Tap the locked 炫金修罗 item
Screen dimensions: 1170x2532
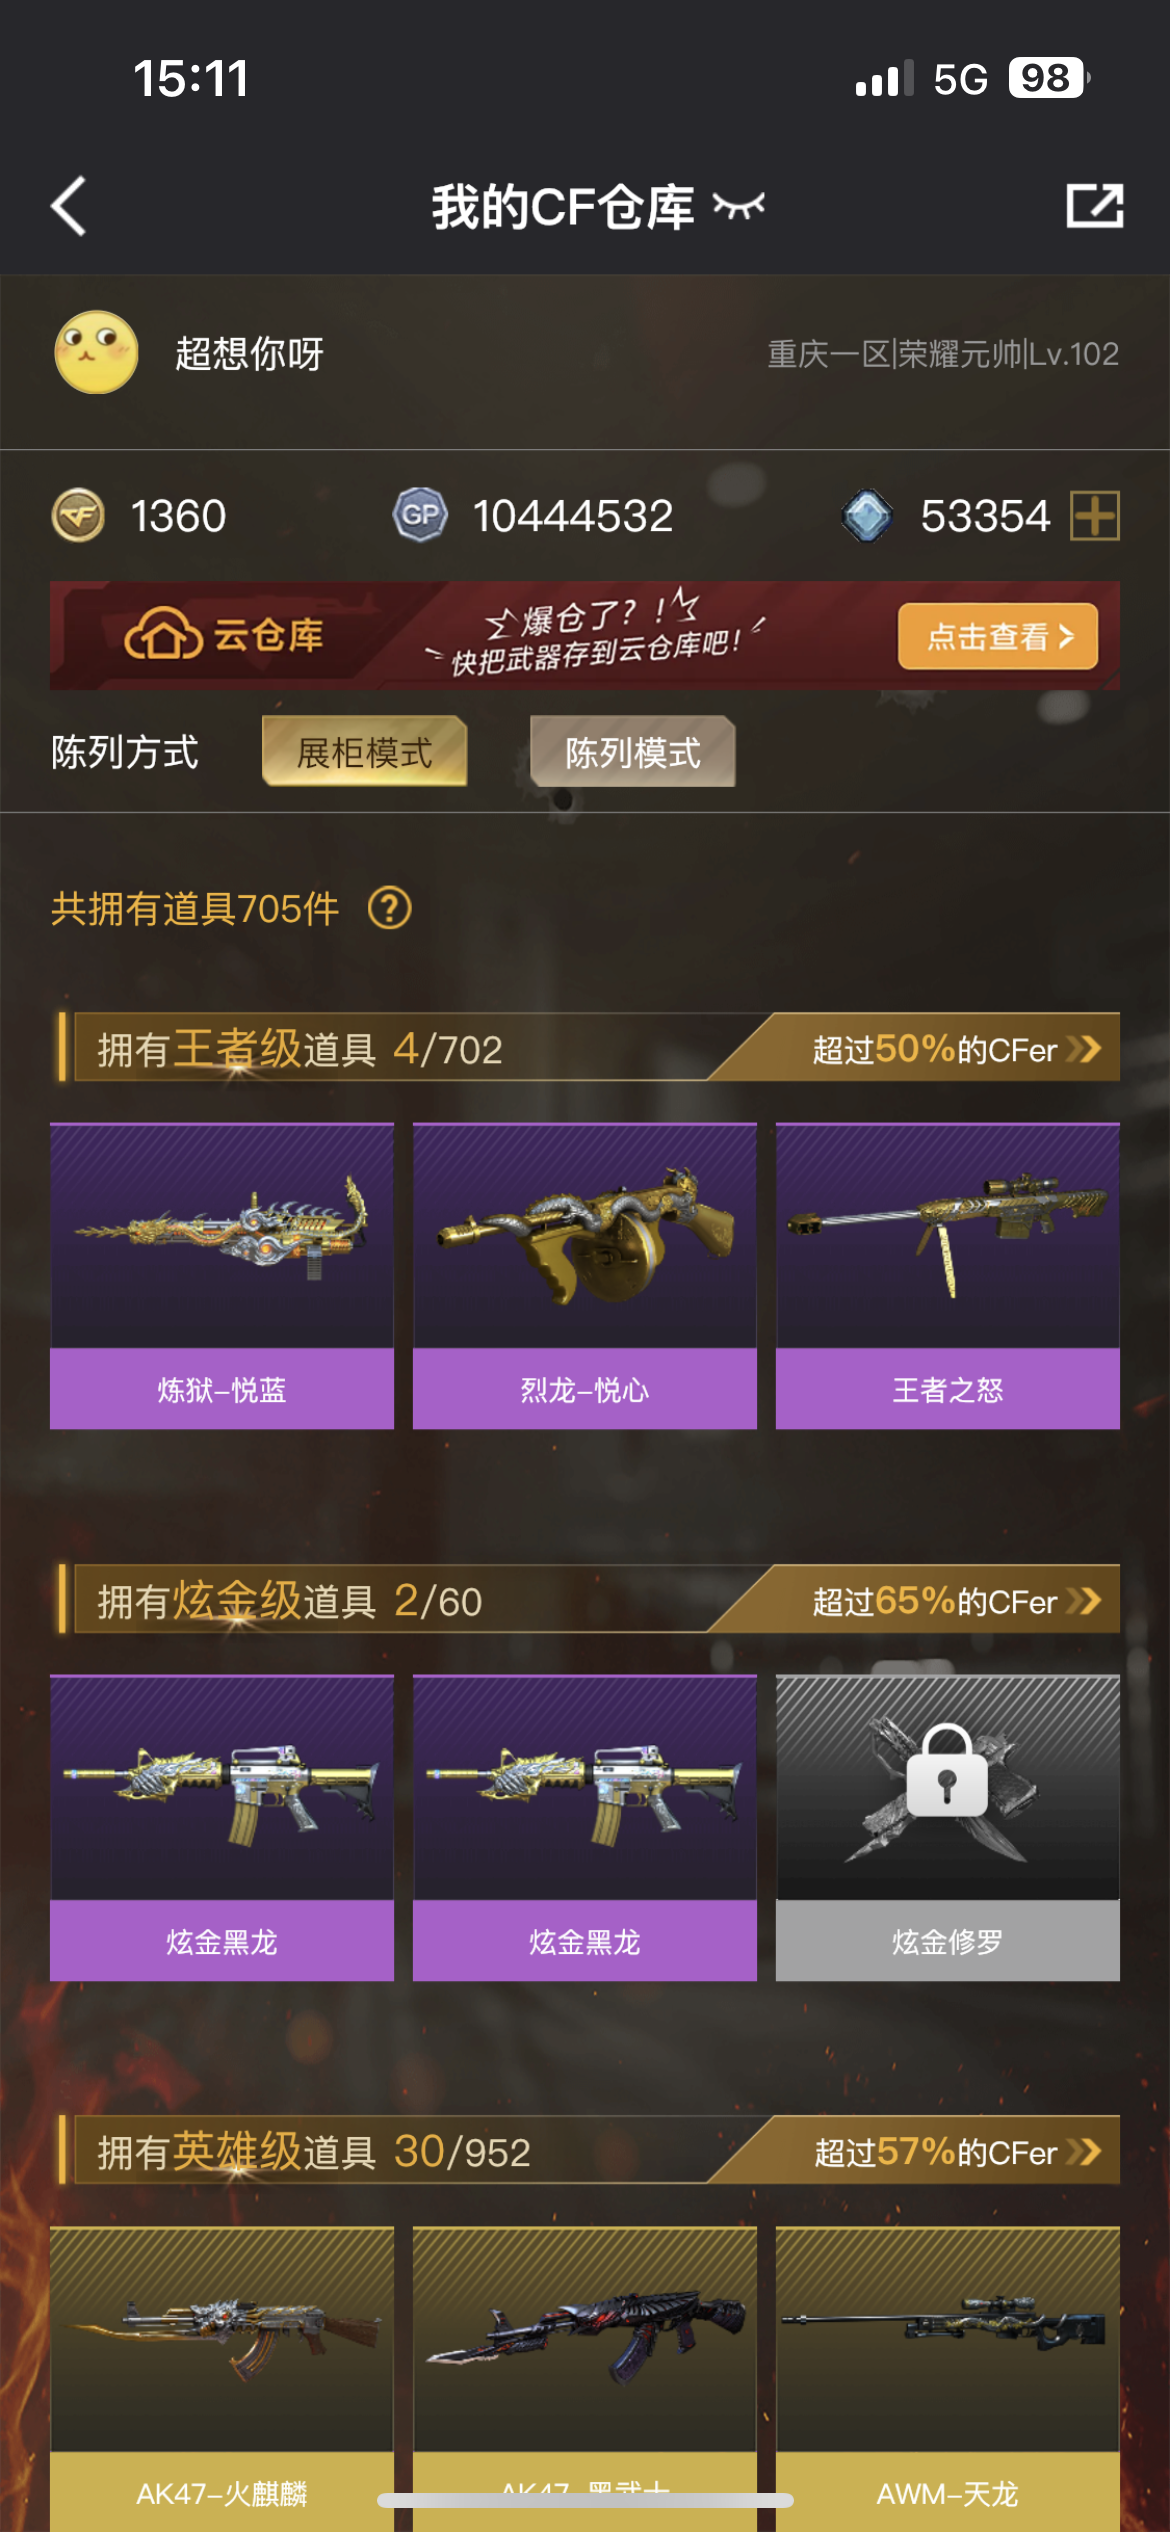click(948, 1828)
